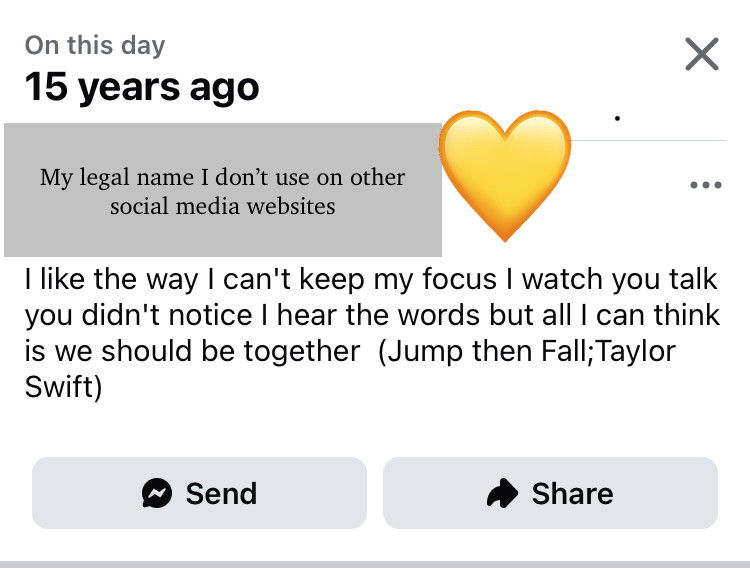Click the grey redacted profile name box
The width and height of the screenshot is (750, 568).
point(223,190)
